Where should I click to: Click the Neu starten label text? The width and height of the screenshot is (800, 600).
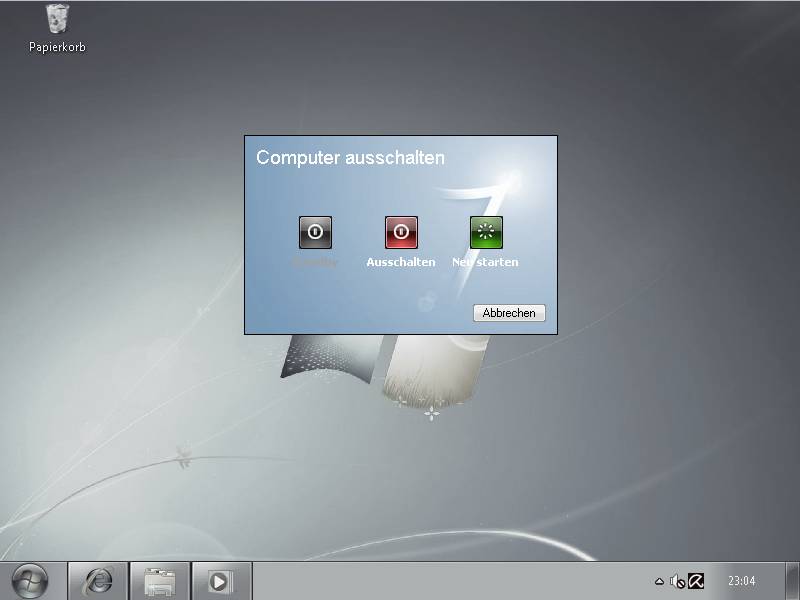tap(485, 262)
